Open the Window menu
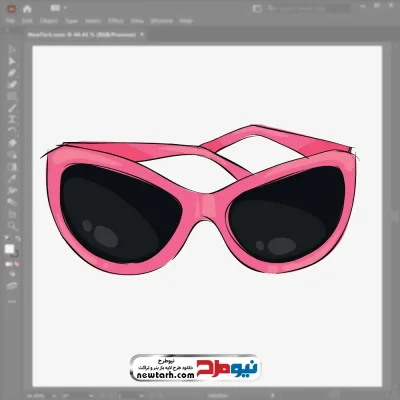The width and height of the screenshot is (400, 400). (x=162, y=21)
